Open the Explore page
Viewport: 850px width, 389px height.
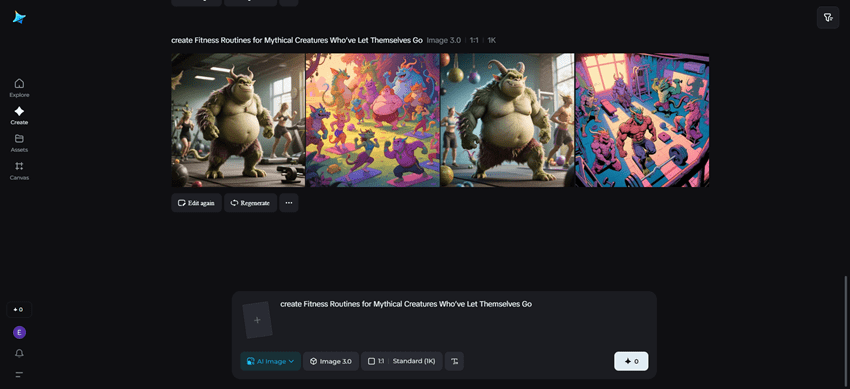pyautogui.click(x=19, y=88)
